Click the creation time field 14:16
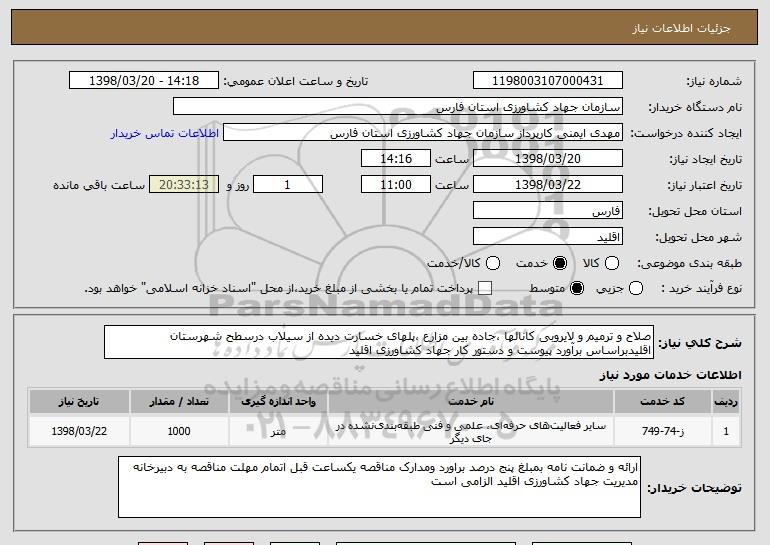 [x=396, y=159]
